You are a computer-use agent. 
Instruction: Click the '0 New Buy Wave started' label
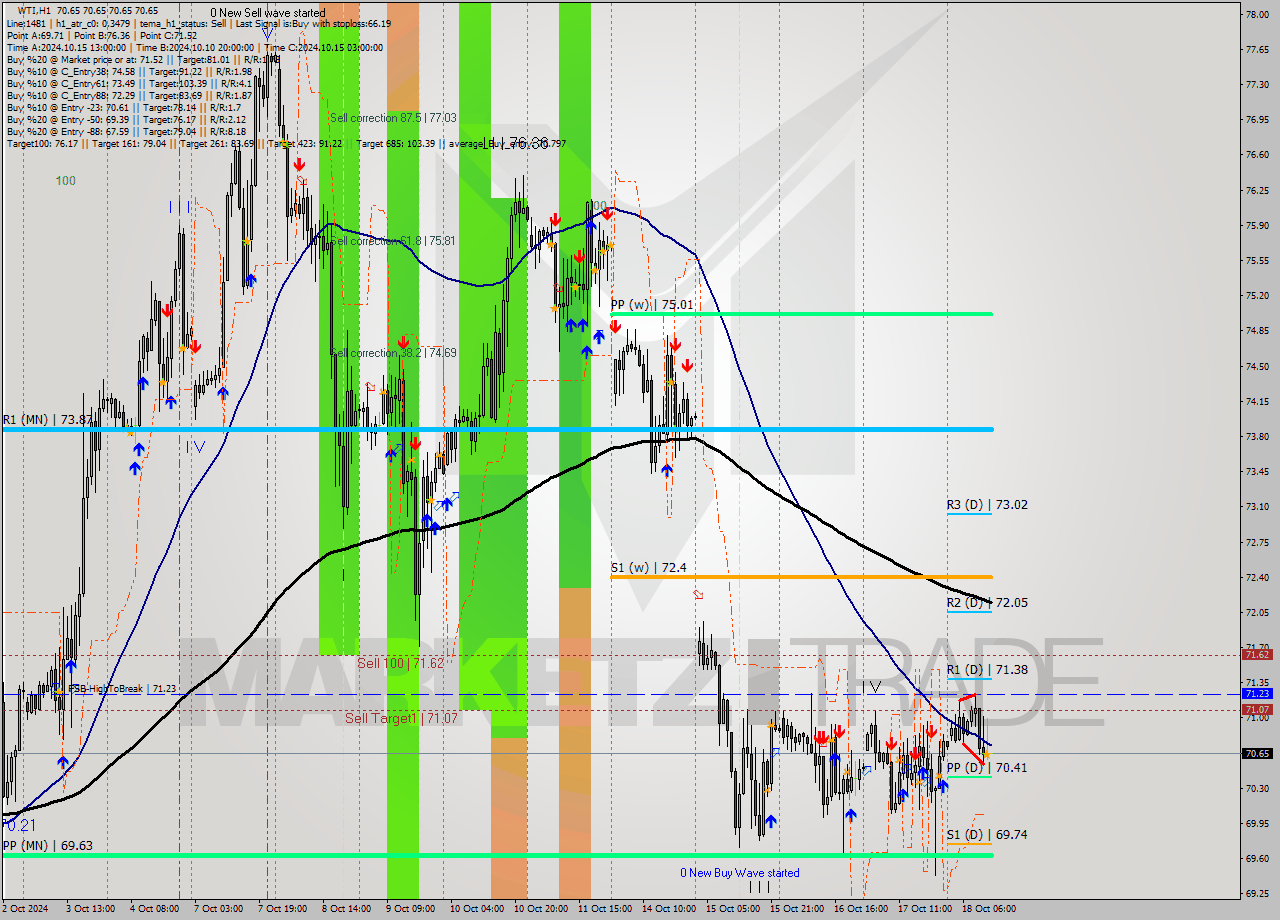pos(740,873)
